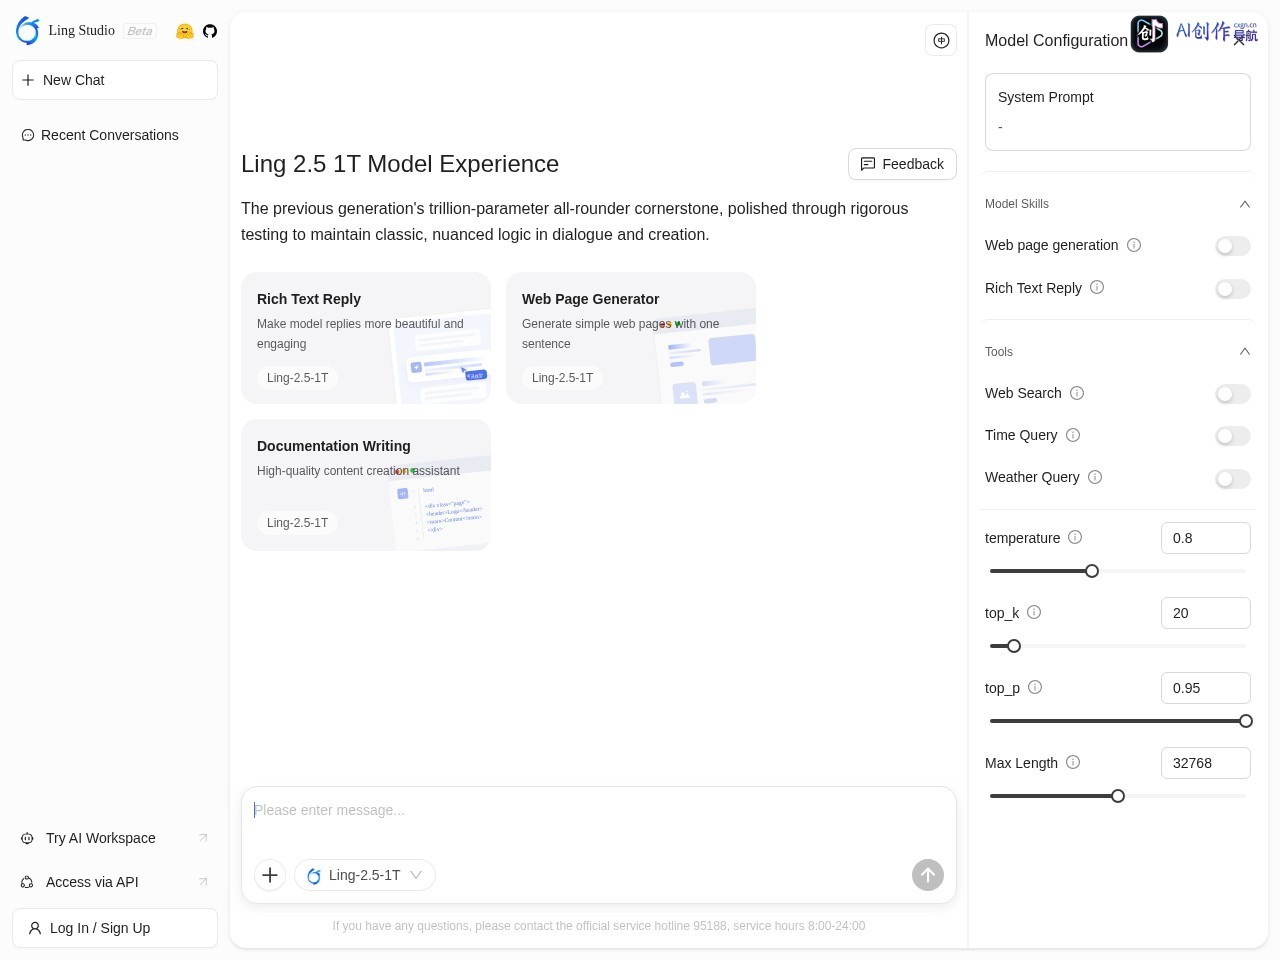
Task: Click info icon next to Max Length
Action: 1073,762
